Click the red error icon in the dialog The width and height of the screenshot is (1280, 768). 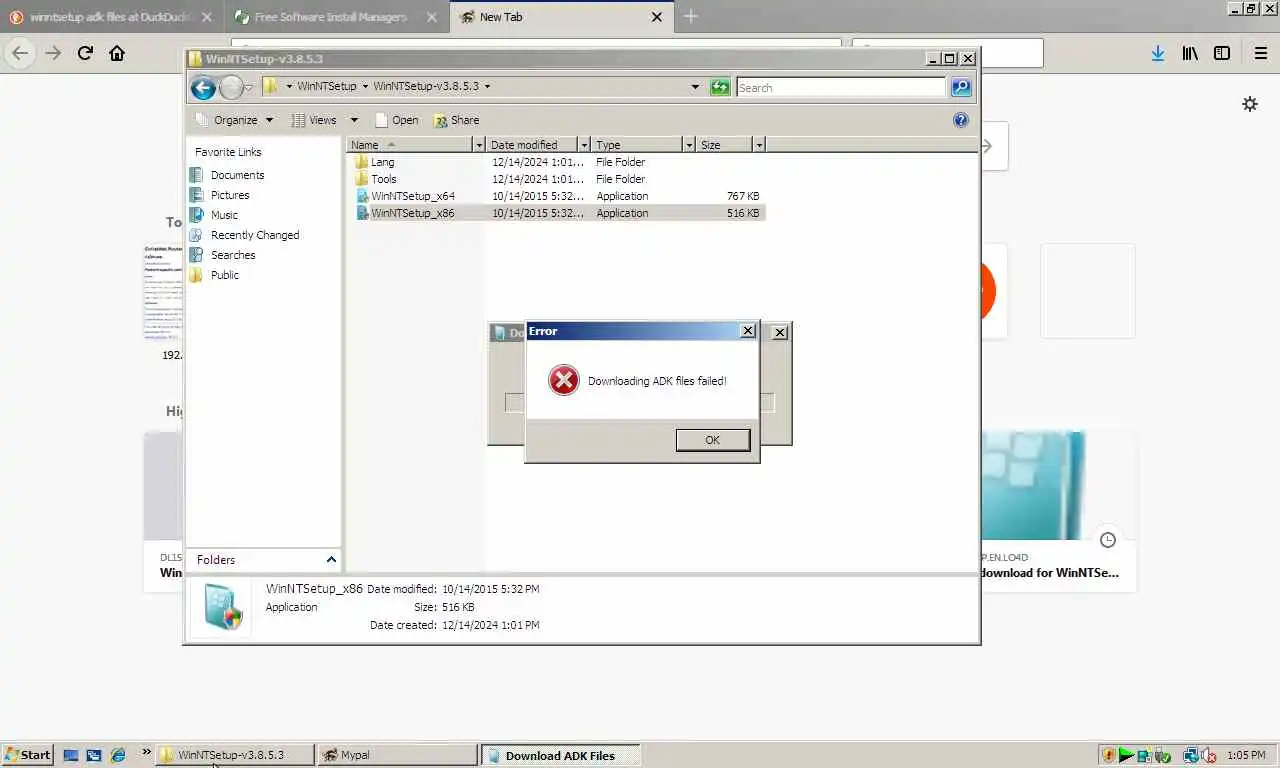coord(564,380)
